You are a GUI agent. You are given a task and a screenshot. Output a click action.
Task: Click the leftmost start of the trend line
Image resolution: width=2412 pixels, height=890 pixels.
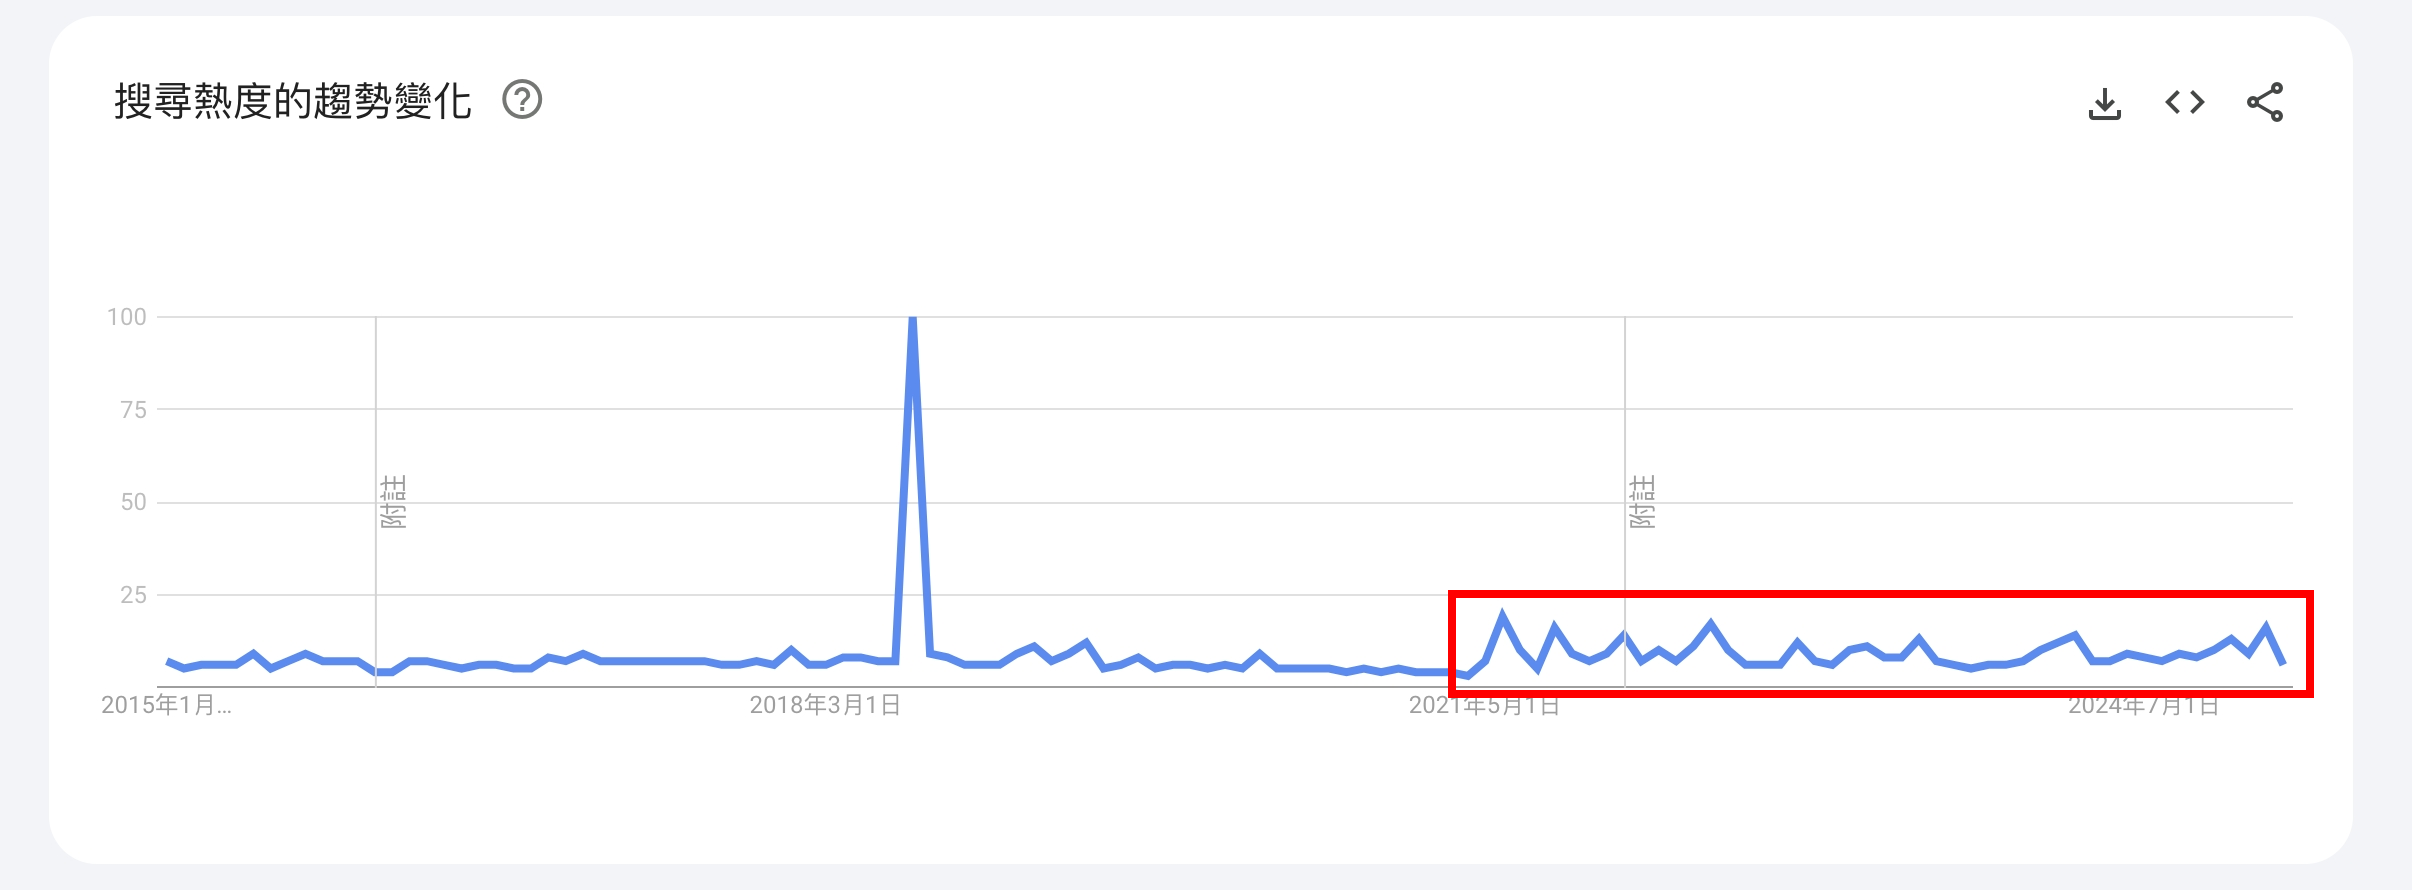167,661
